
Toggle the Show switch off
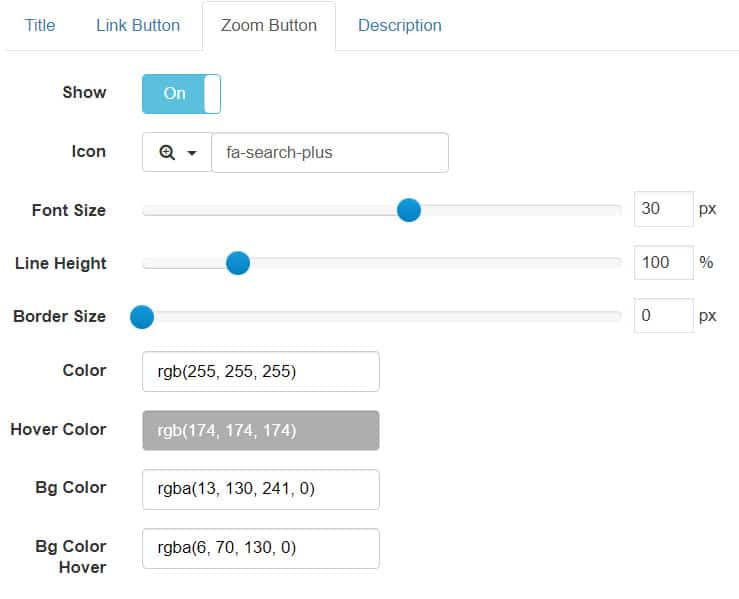click(181, 94)
